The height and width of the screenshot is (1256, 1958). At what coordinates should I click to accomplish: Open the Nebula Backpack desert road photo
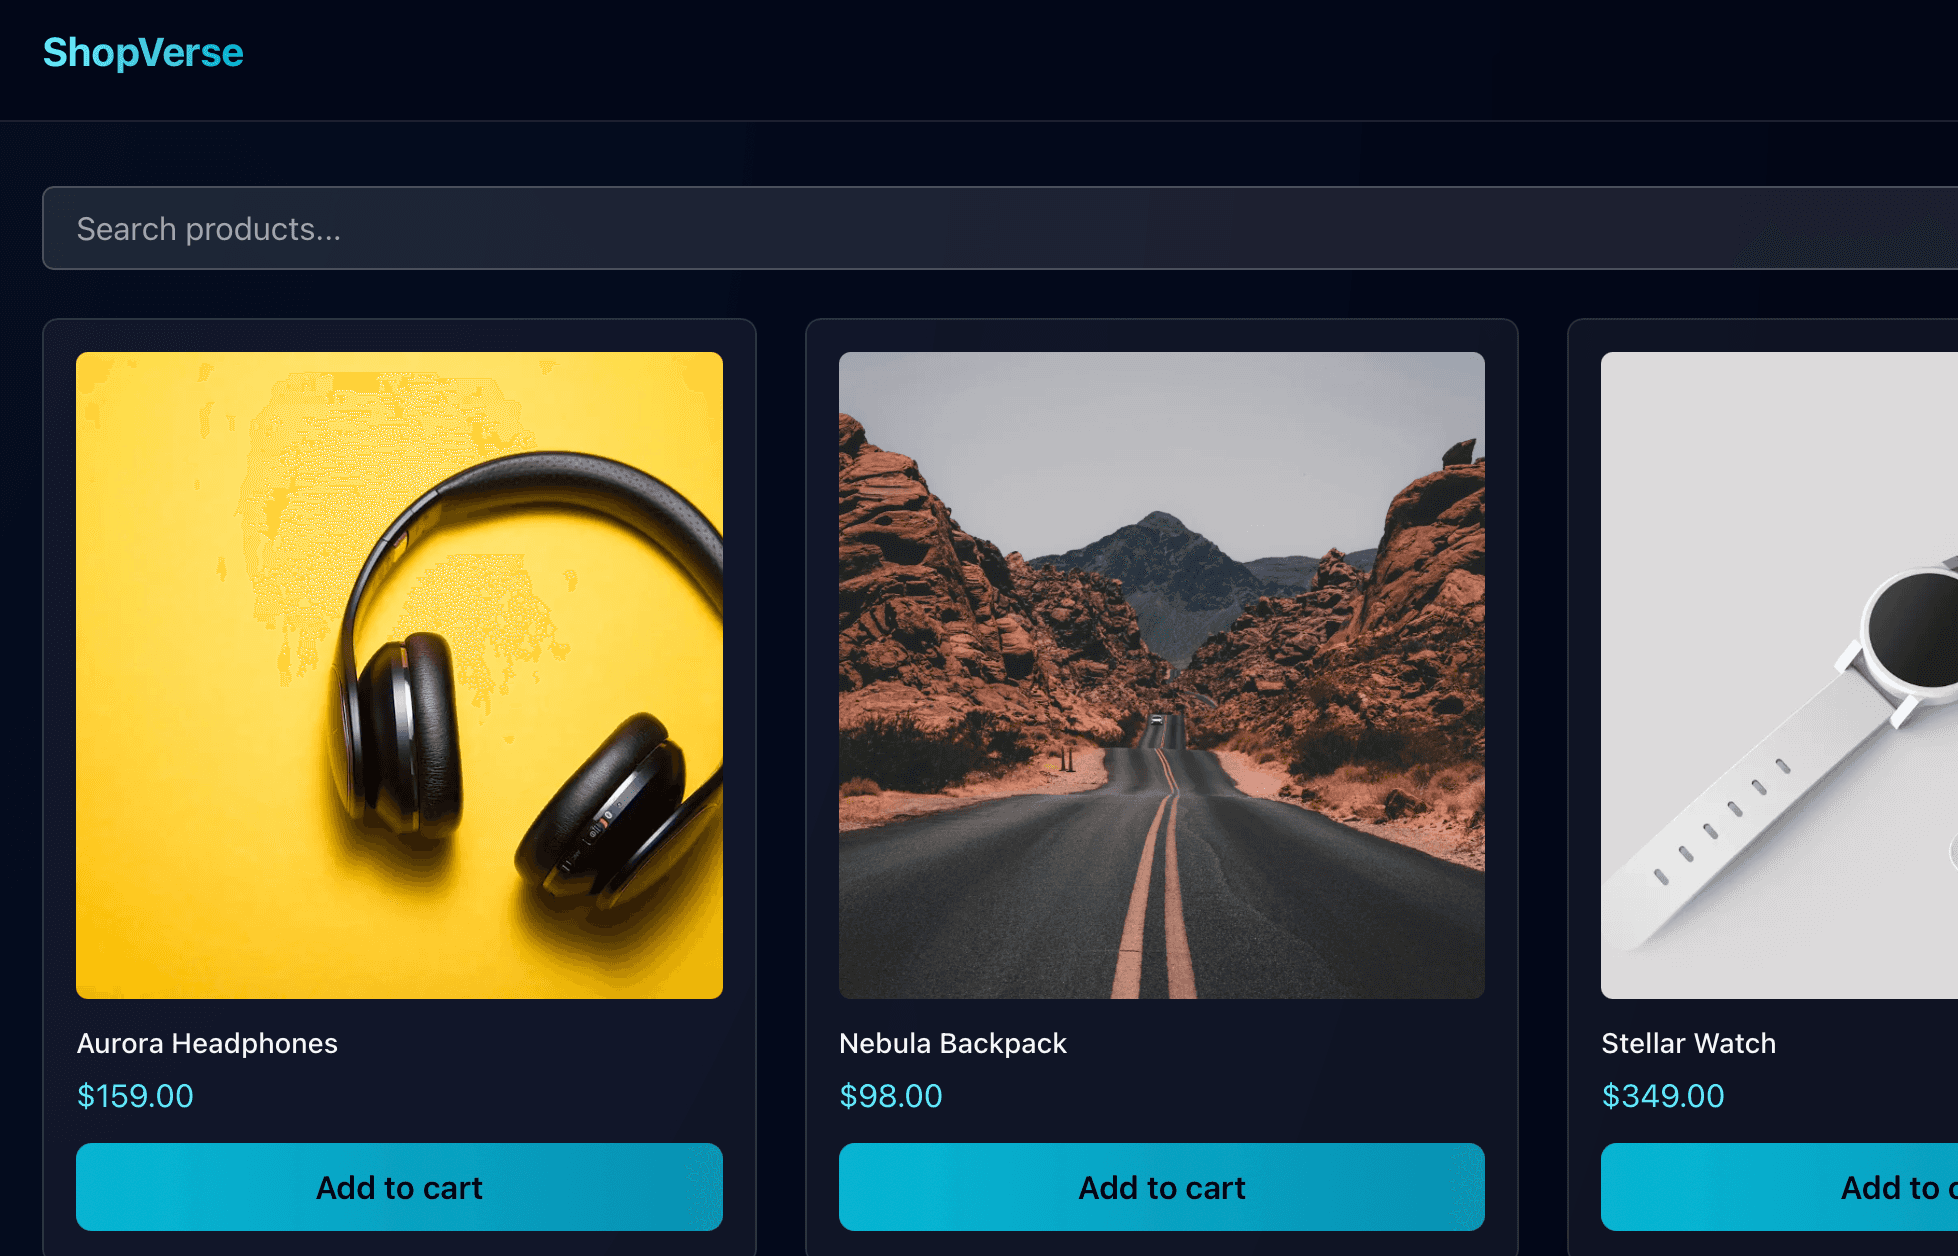1162,675
